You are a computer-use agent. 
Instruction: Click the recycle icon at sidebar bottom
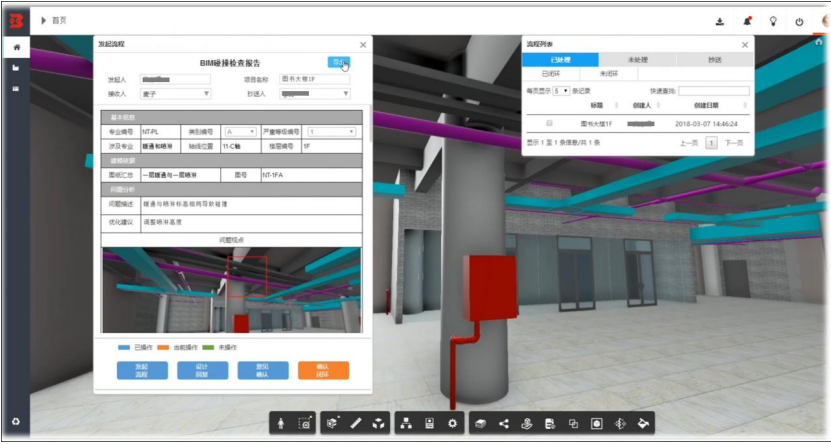pos(16,422)
